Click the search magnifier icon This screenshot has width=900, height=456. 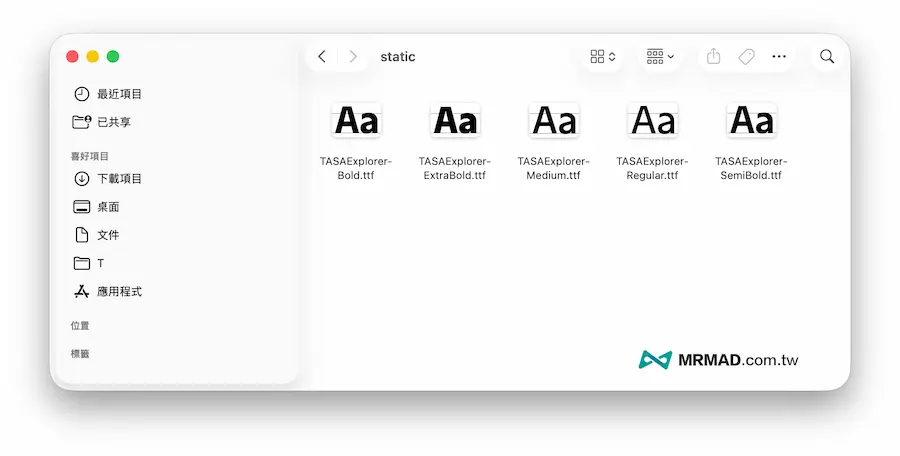click(827, 56)
